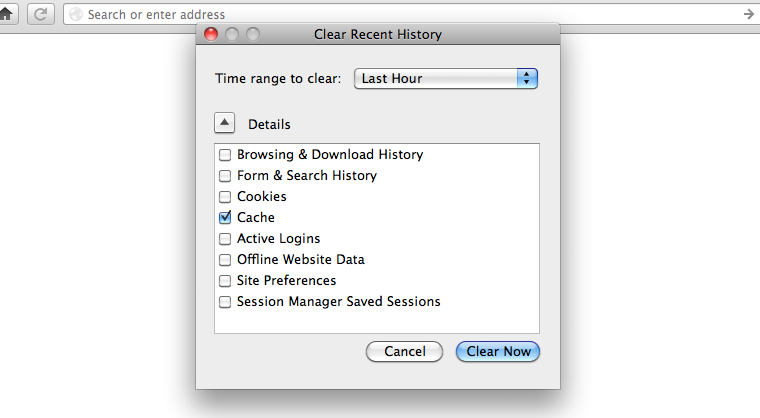Tick the Cookies checkbox
760x418 pixels.
pyautogui.click(x=225, y=197)
